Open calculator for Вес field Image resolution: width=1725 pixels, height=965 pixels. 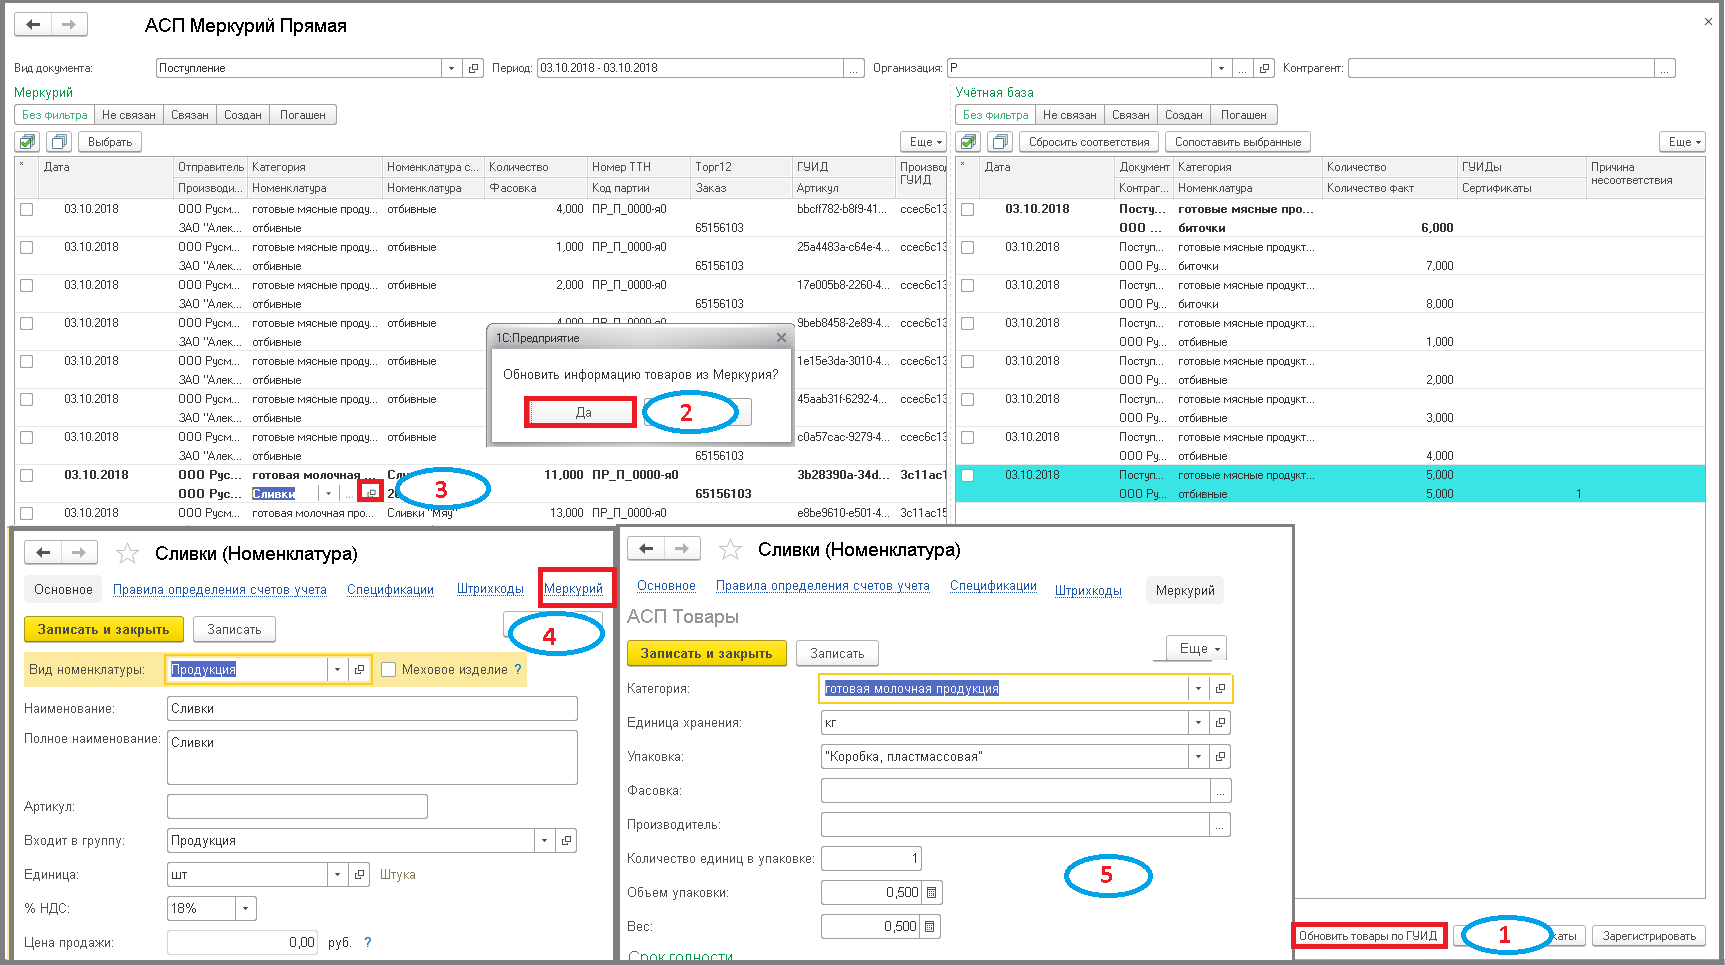click(x=929, y=926)
